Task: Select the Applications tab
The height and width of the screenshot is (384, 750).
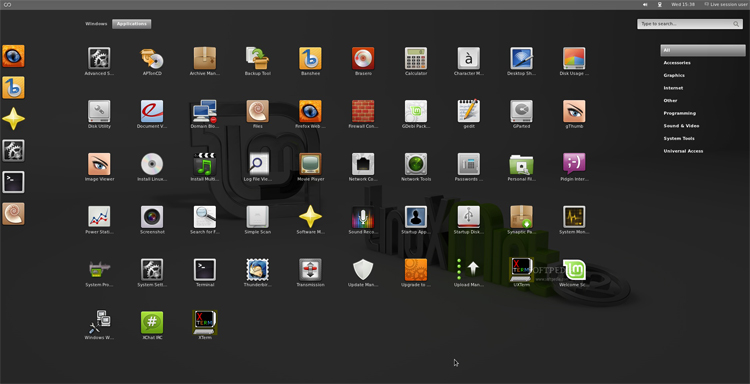Action: [x=132, y=23]
